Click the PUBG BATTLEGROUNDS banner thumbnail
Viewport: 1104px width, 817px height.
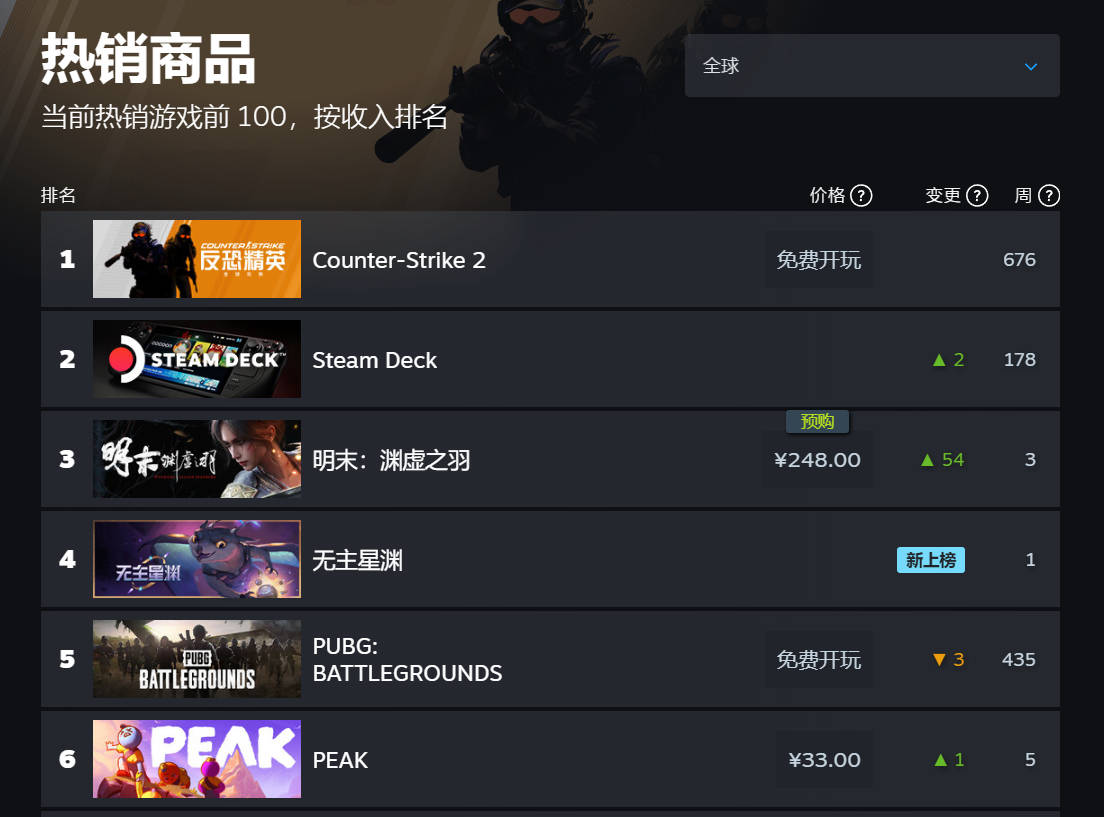pos(197,659)
